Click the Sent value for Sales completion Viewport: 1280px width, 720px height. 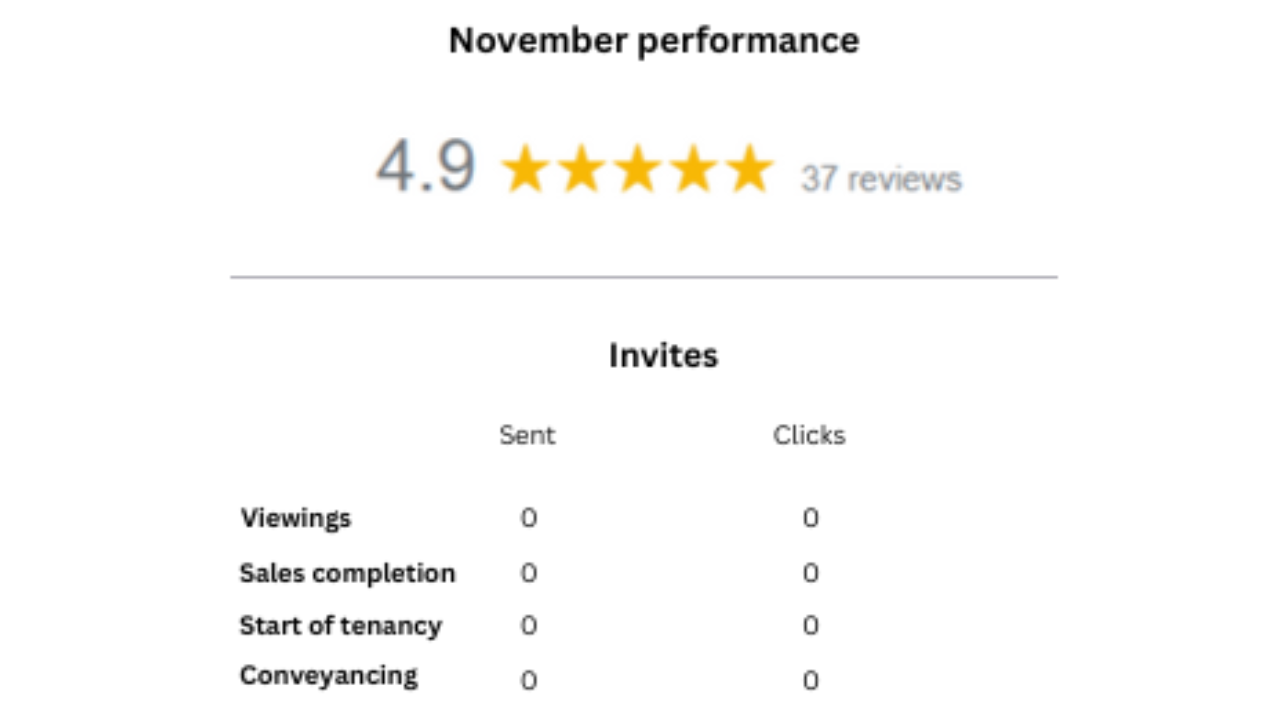tap(528, 573)
